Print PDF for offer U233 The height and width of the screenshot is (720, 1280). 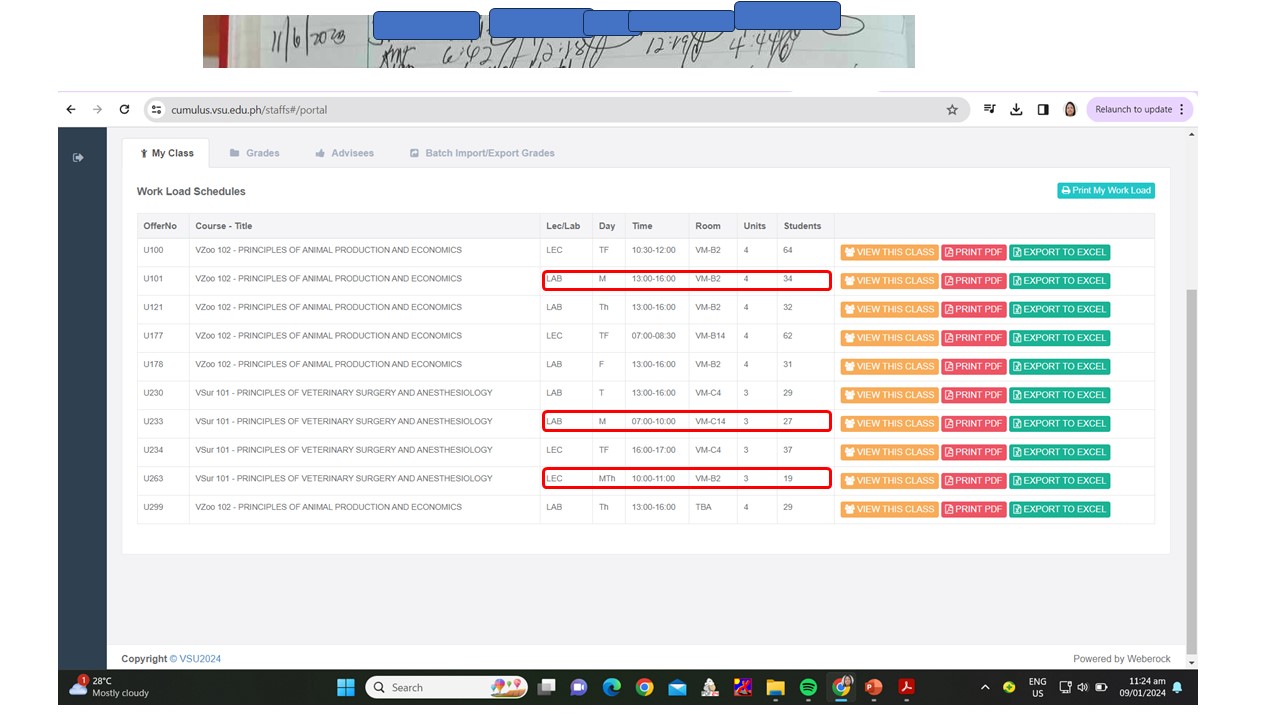(x=973, y=423)
